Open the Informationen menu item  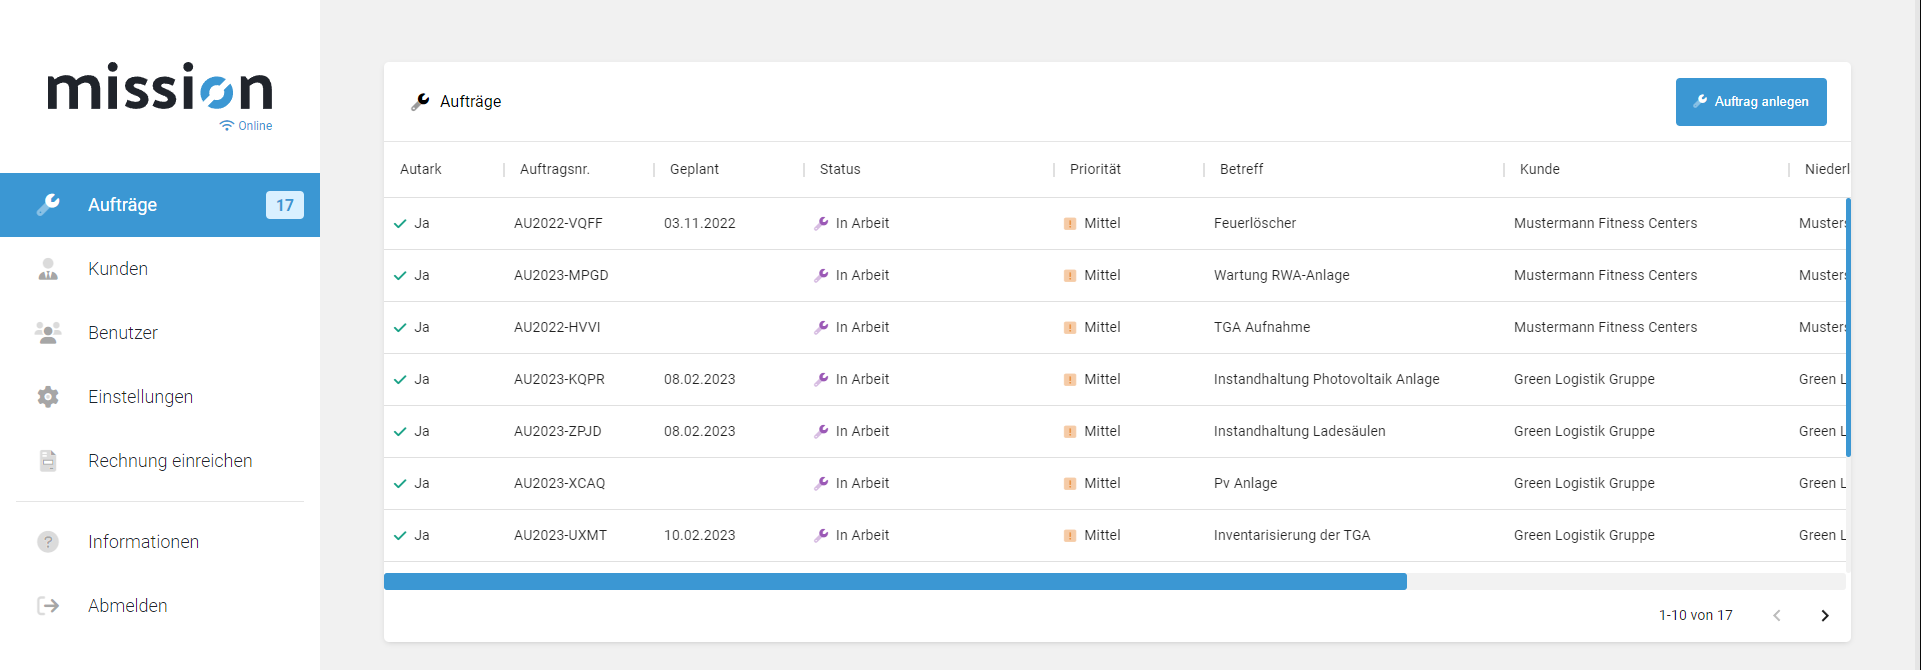160,542
